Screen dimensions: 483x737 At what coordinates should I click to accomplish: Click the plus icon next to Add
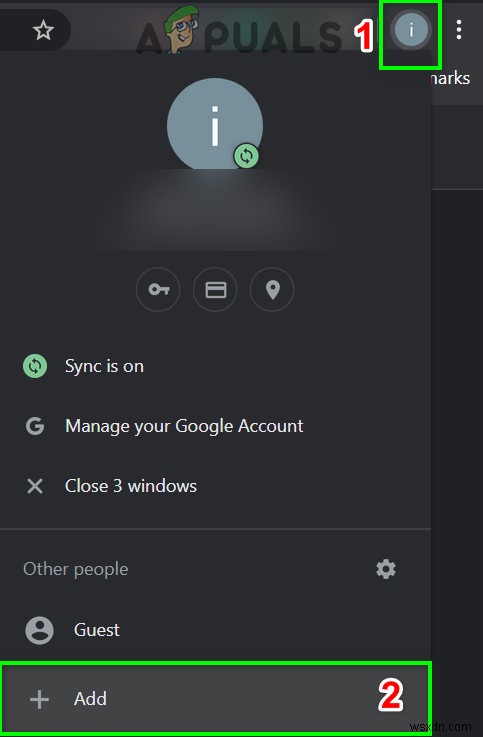tap(39, 699)
